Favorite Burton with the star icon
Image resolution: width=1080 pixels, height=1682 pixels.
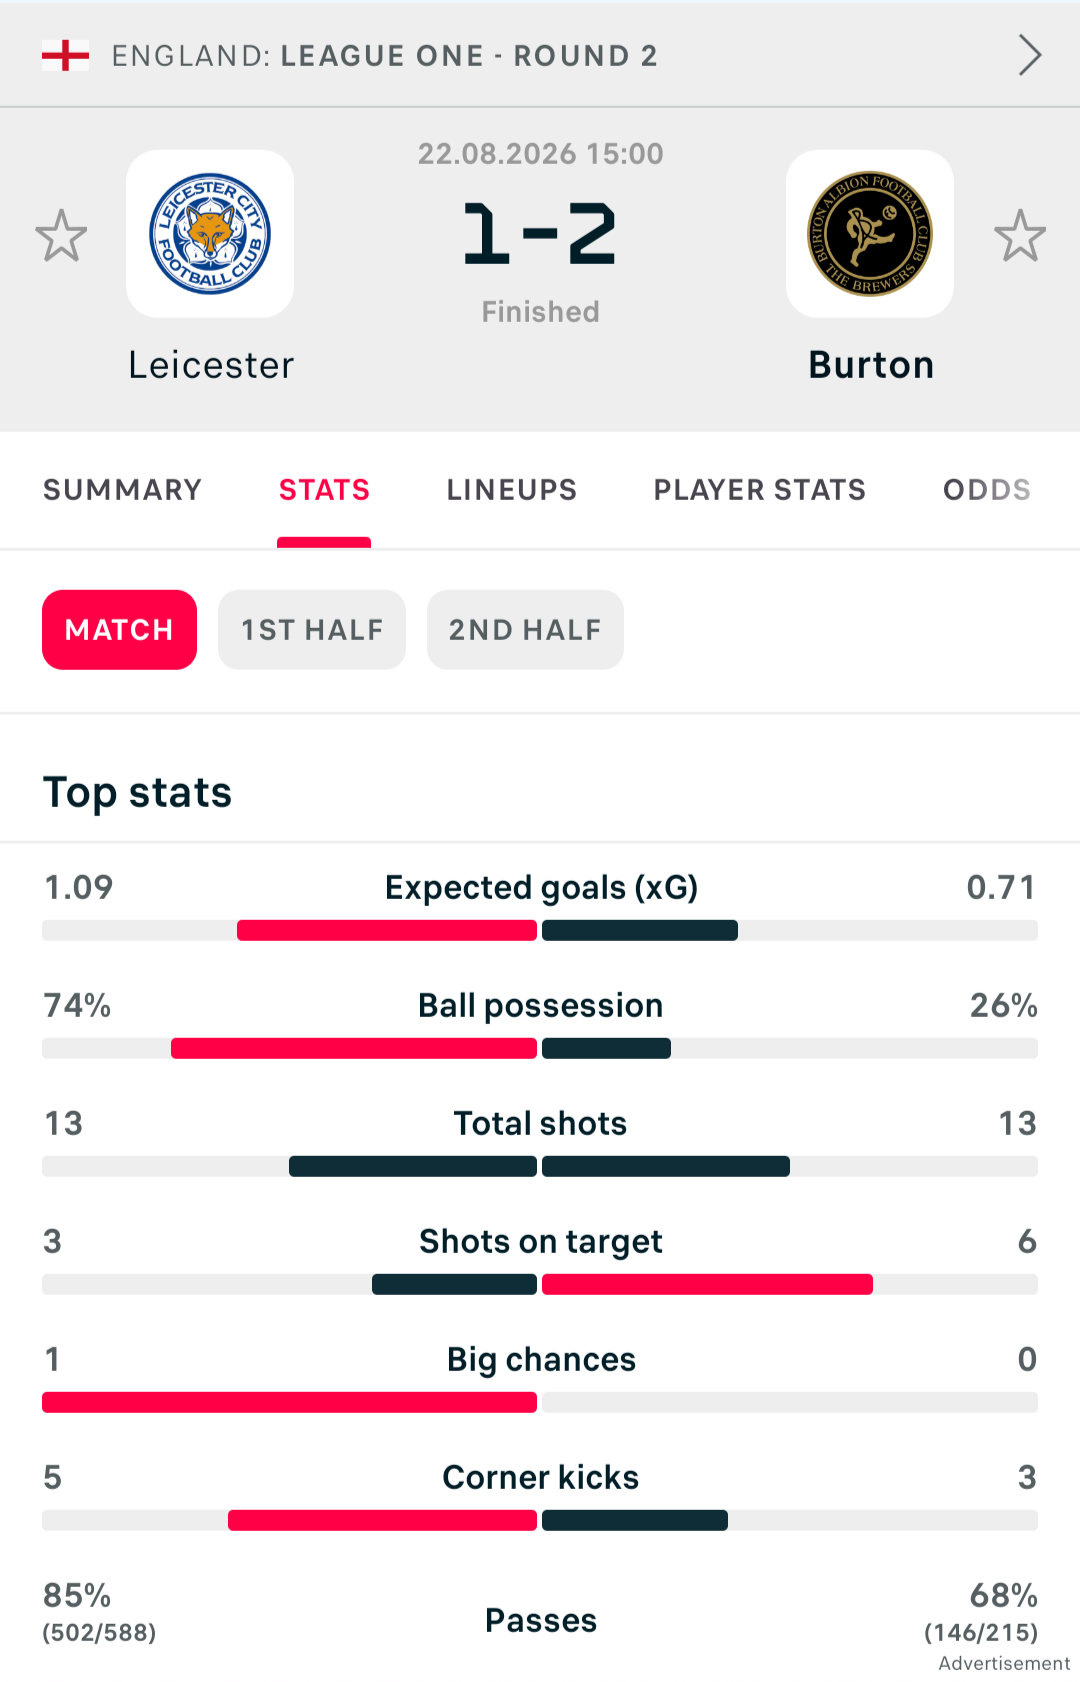click(x=1020, y=235)
